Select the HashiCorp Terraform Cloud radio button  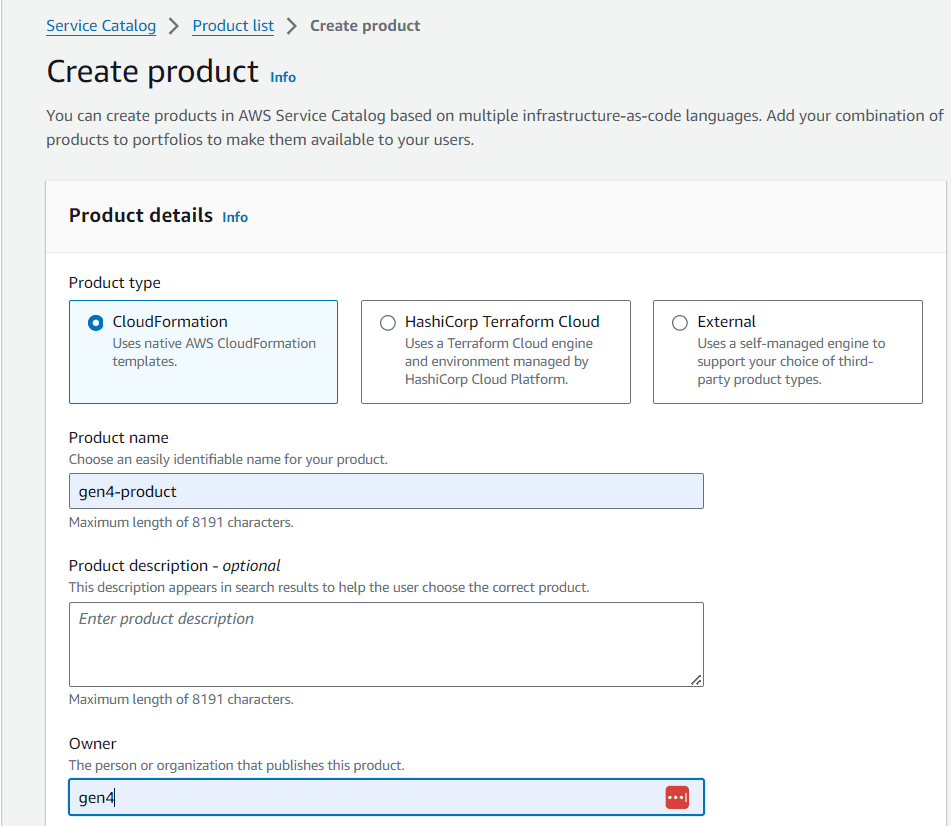388,323
